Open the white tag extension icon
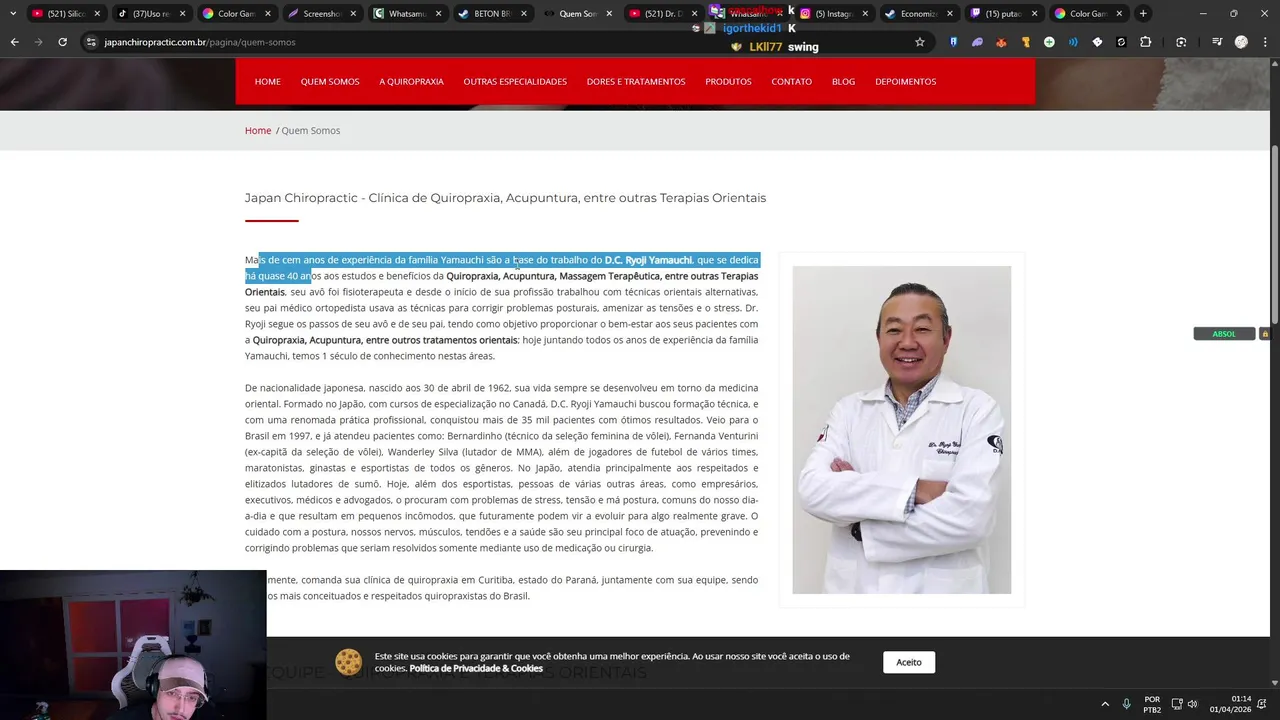Image resolution: width=1280 pixels, height=720 pixels. tap(1097, 42)
